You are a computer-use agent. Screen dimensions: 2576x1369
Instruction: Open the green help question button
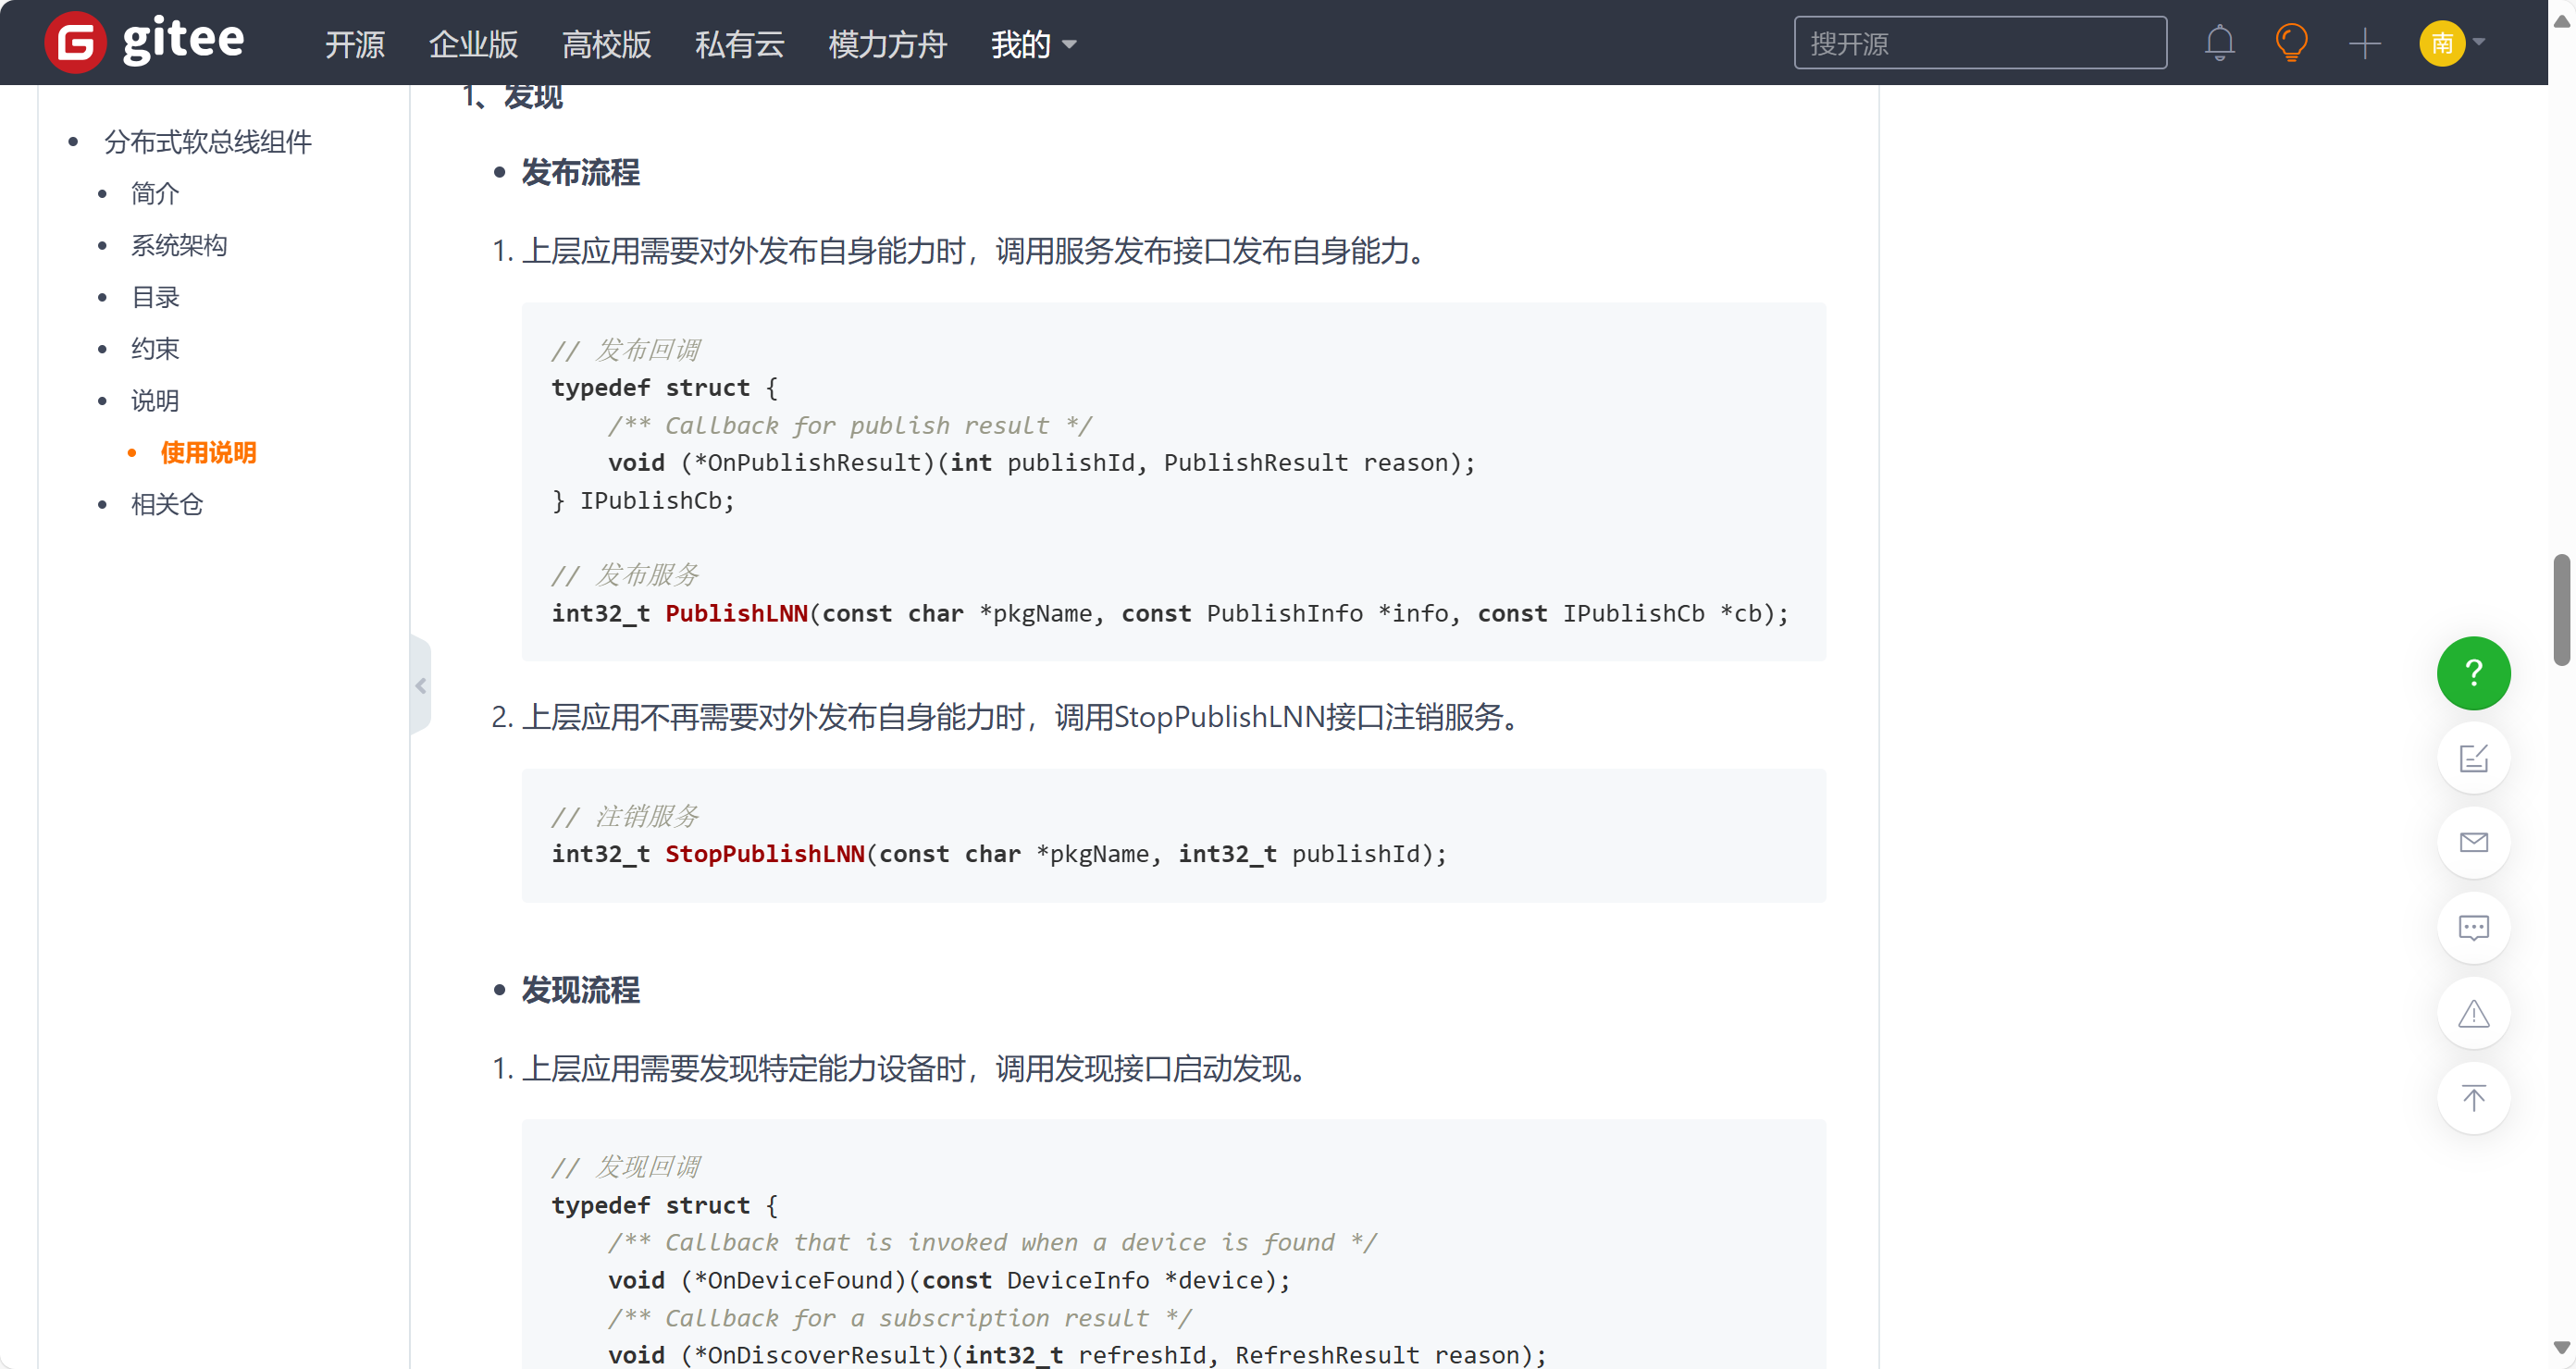click(x=2472, y=673)
